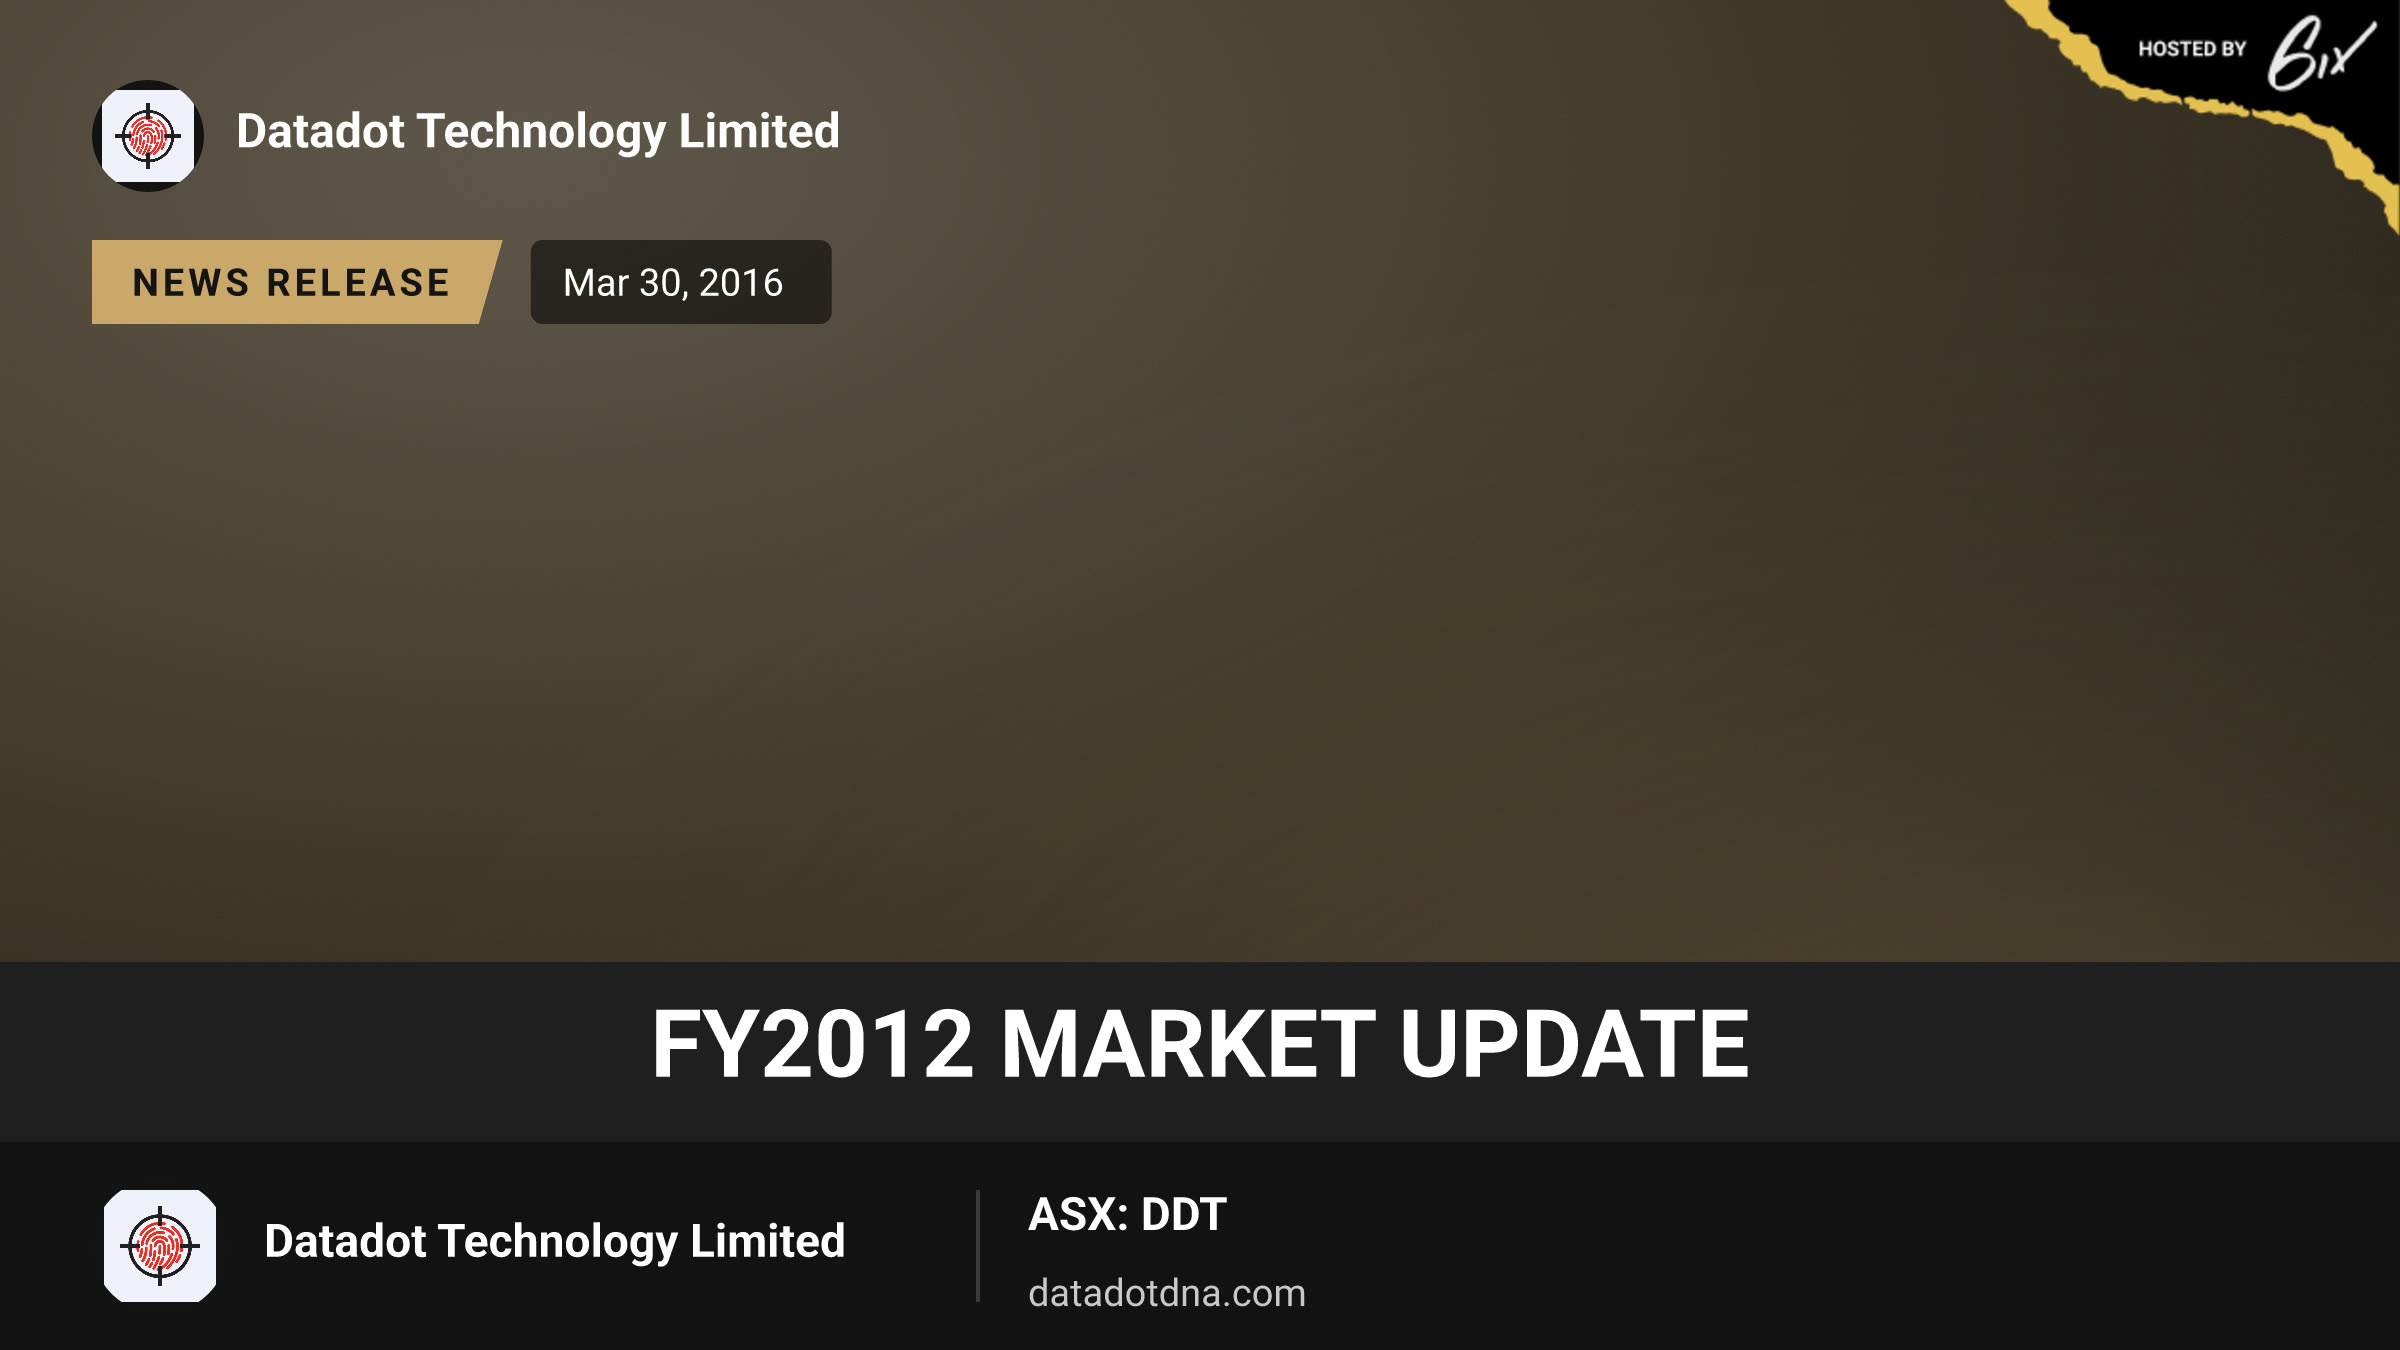Screen dimensions: 2400x1350
Task: Open the datadotdna.com website link
Action: [1167, 1293]
